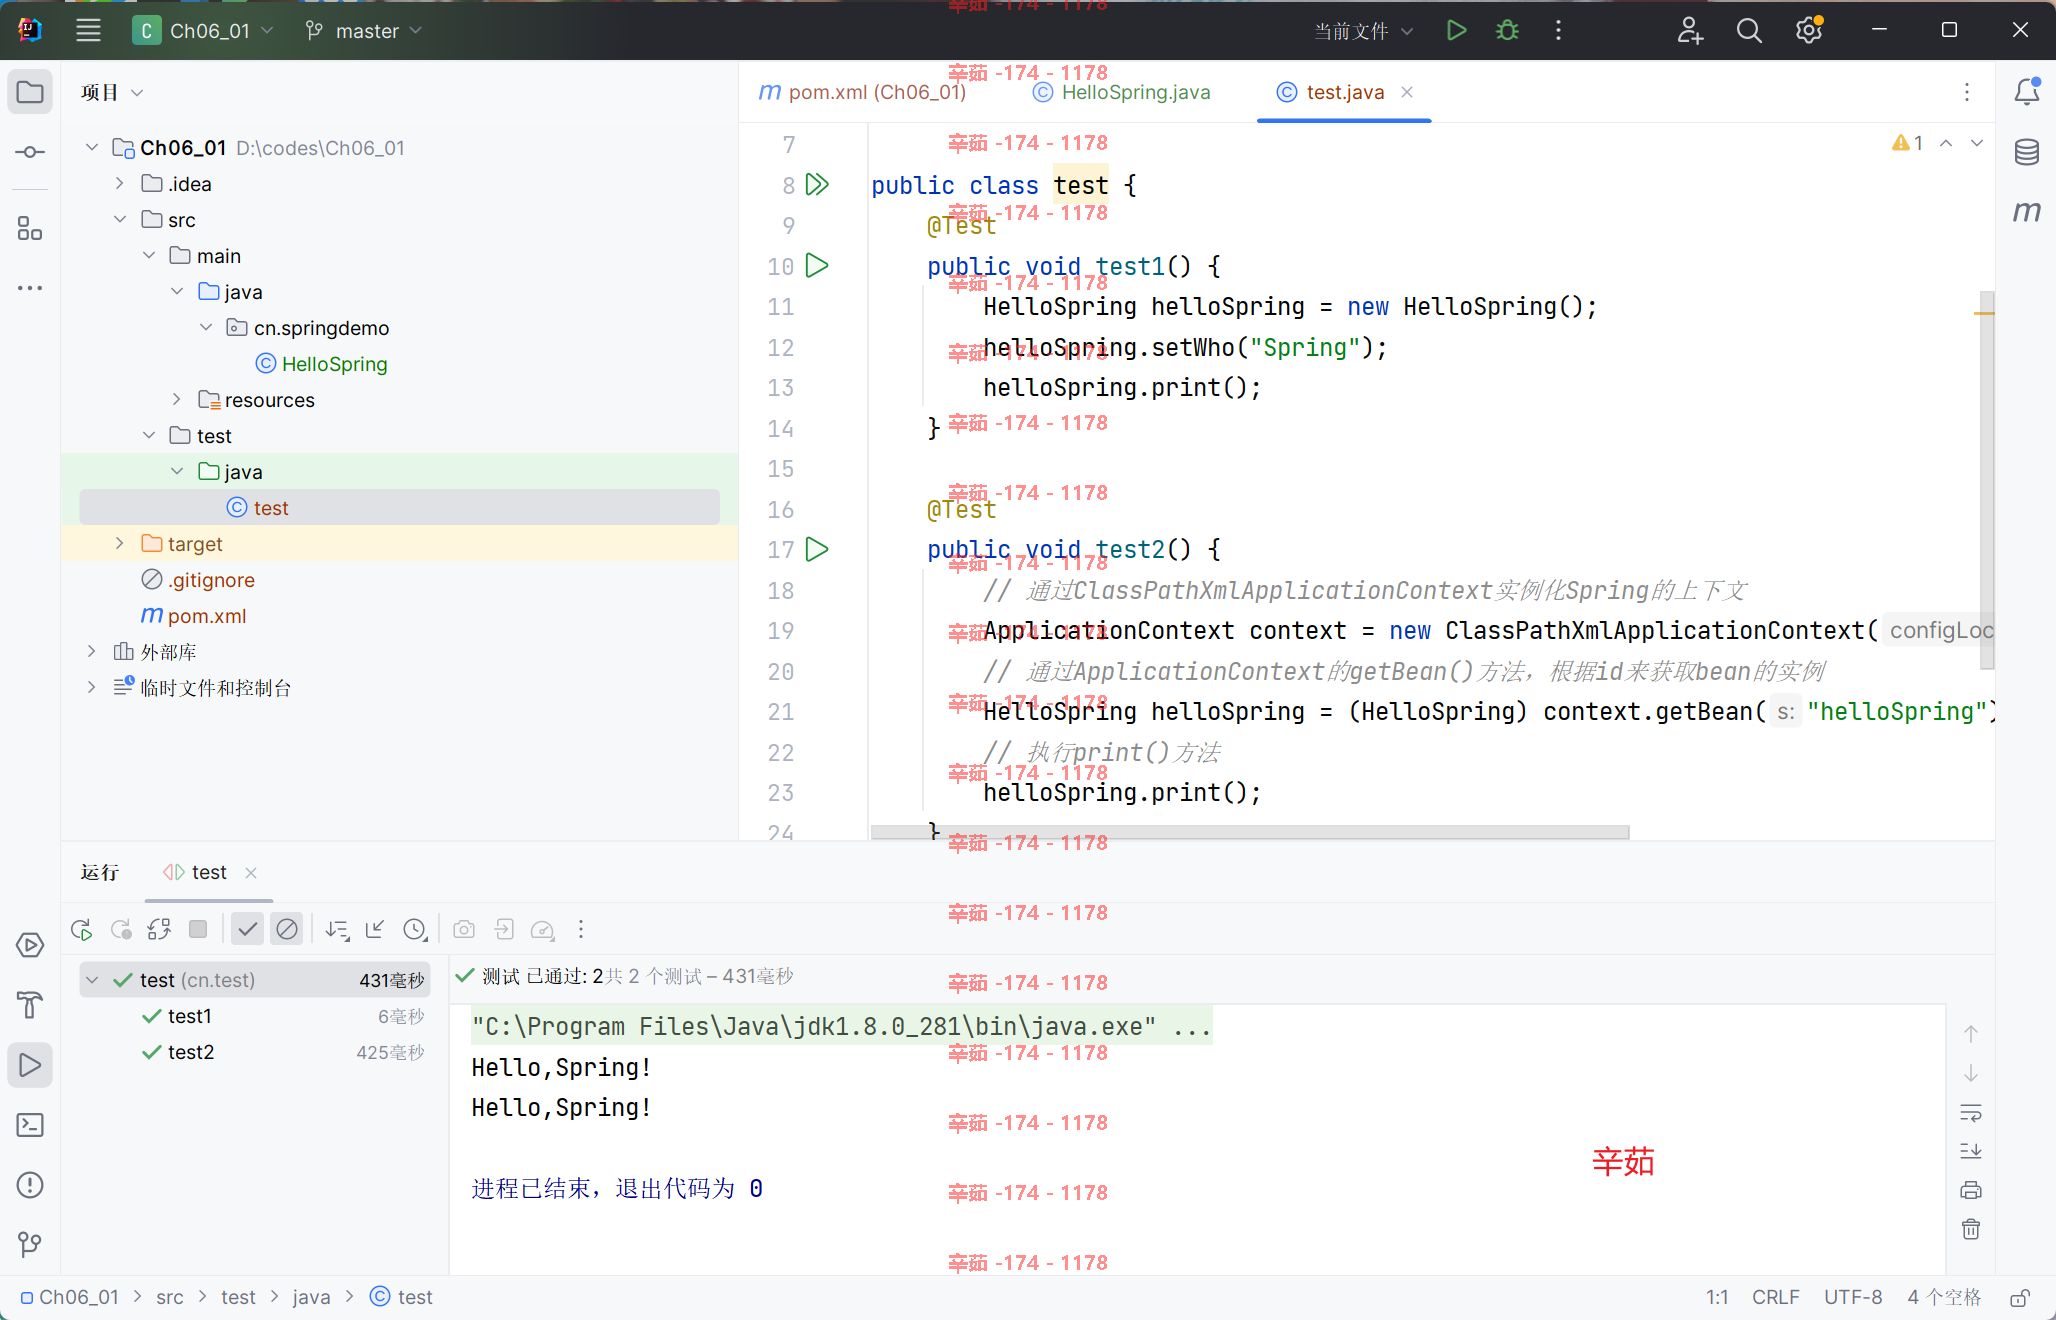Switch to pom.xml (Ch06_01) tab
2056x1320 pixels.
click(862, 92)
